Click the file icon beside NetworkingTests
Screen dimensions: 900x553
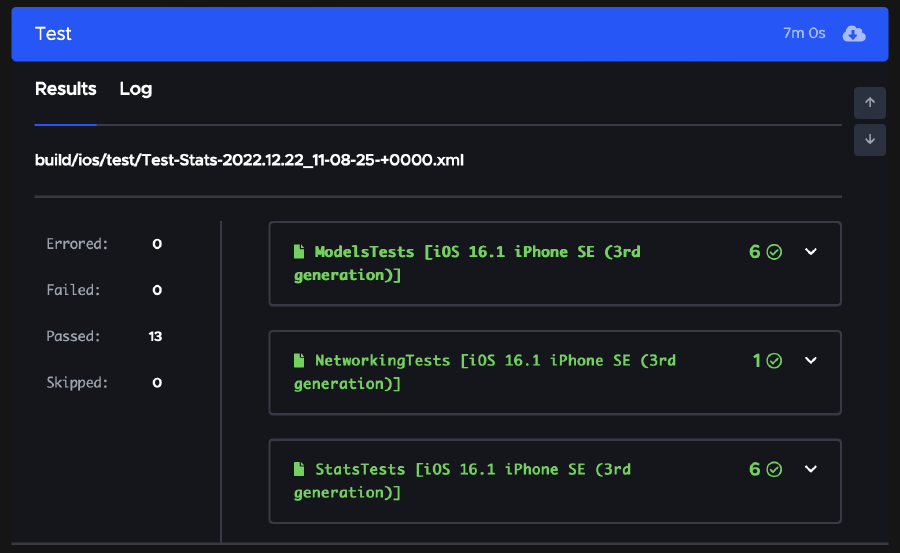pos(299,361)
